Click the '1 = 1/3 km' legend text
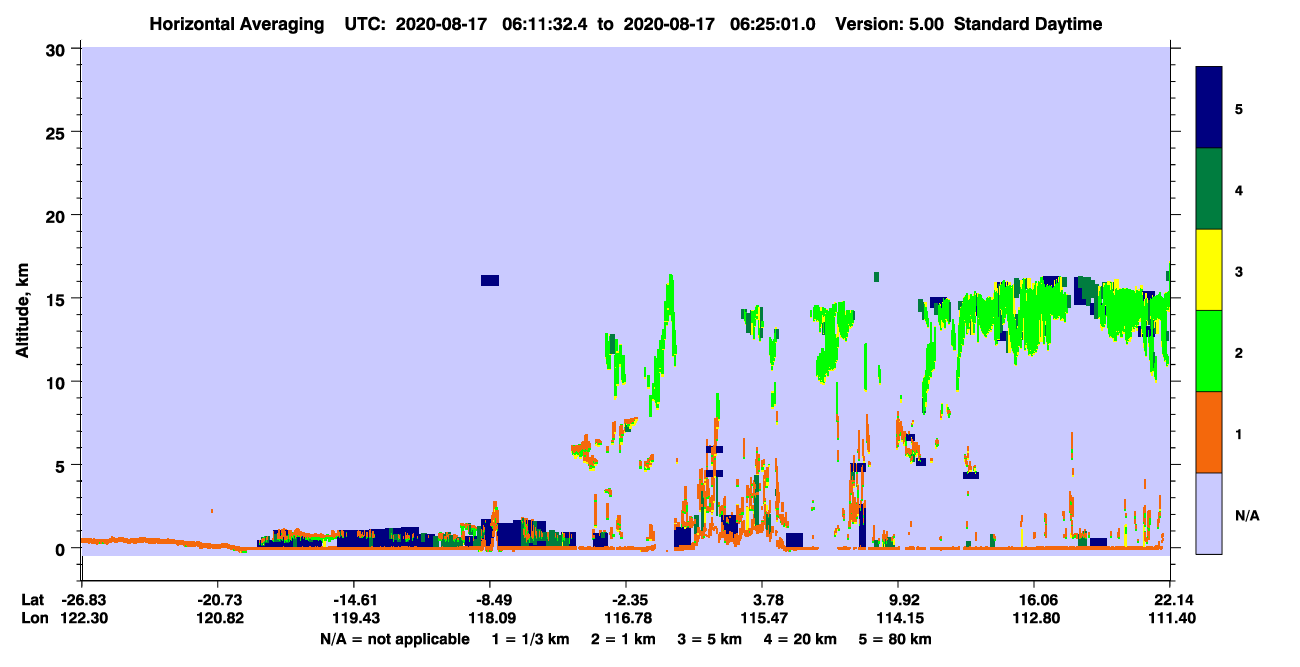Image resolution: width=1300 pixels, height=667 pixels. (x=530, y=639)
